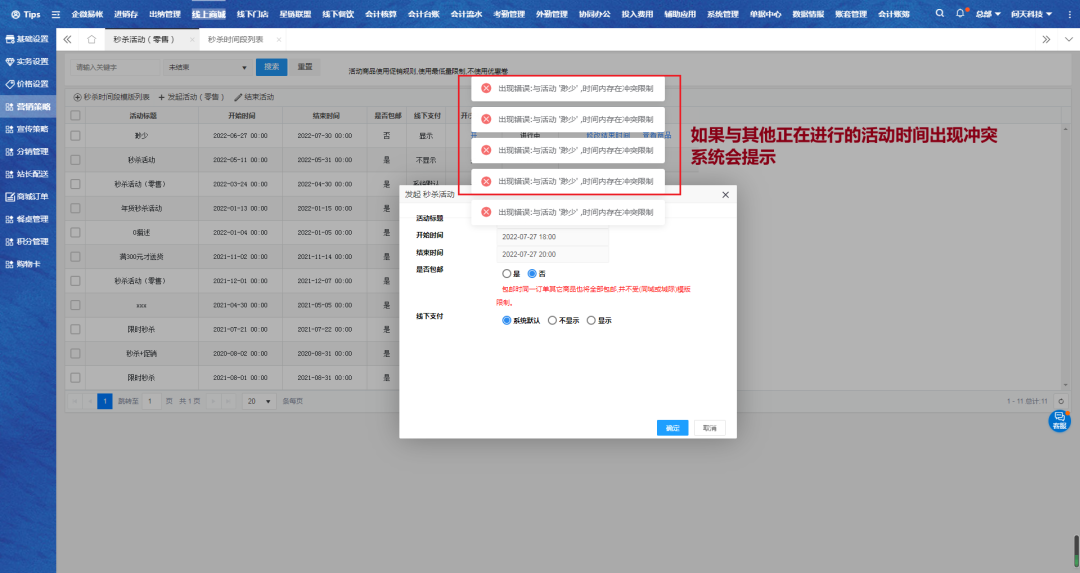Collapse sidebar with the hamburger menu icon
Image resolution: width=1080 pixels, height=573 pixels.
(x=55, y=15)
